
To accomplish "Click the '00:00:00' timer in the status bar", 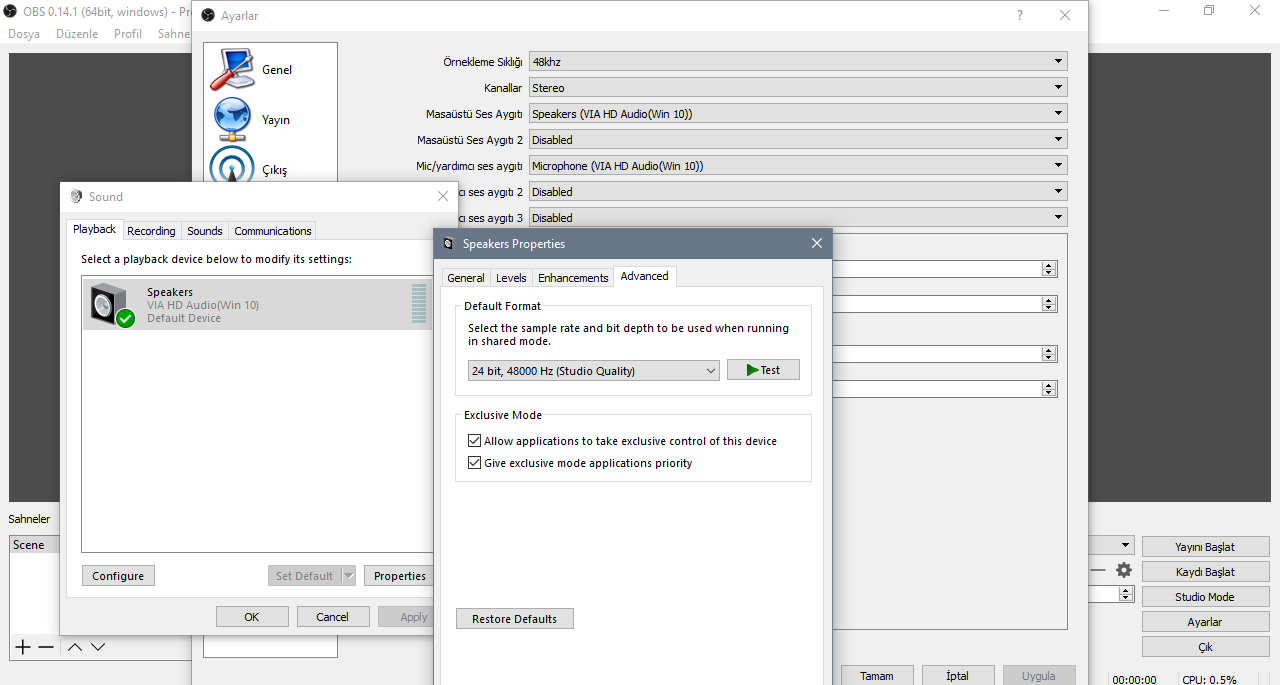I will coord(1134,680).
